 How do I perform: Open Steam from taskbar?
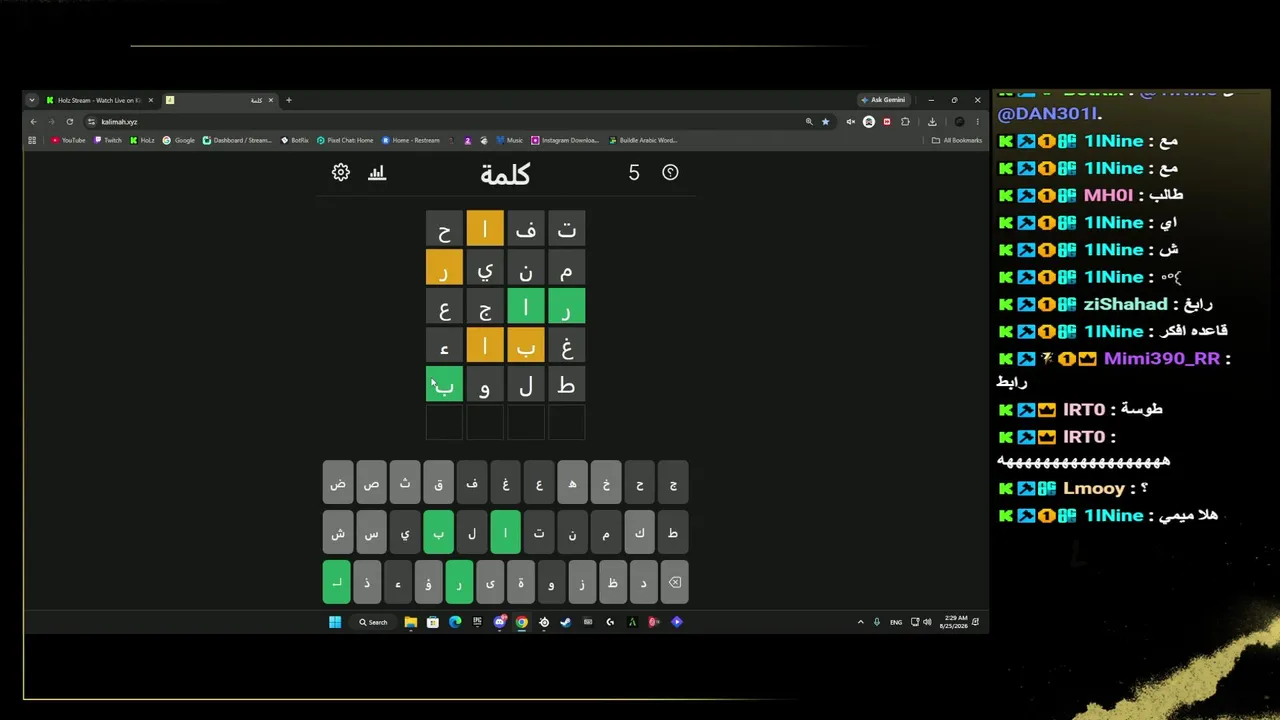565,622
